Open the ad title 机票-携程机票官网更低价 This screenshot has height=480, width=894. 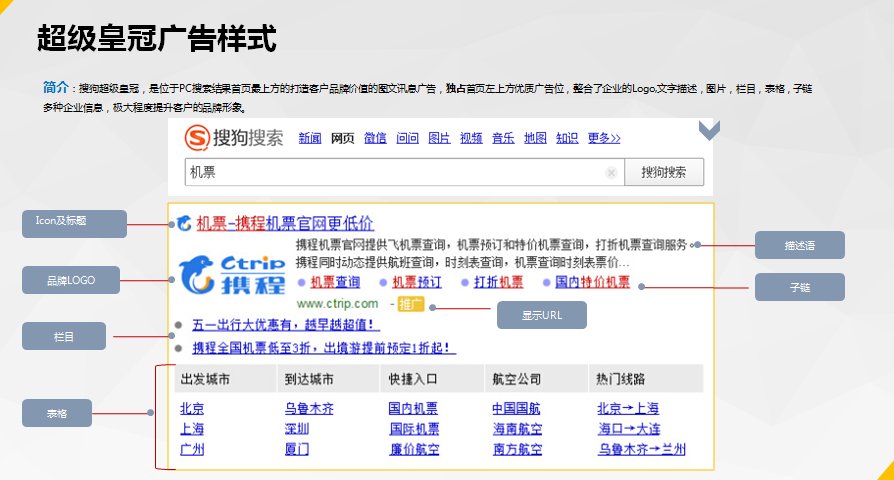pos(285,223)
